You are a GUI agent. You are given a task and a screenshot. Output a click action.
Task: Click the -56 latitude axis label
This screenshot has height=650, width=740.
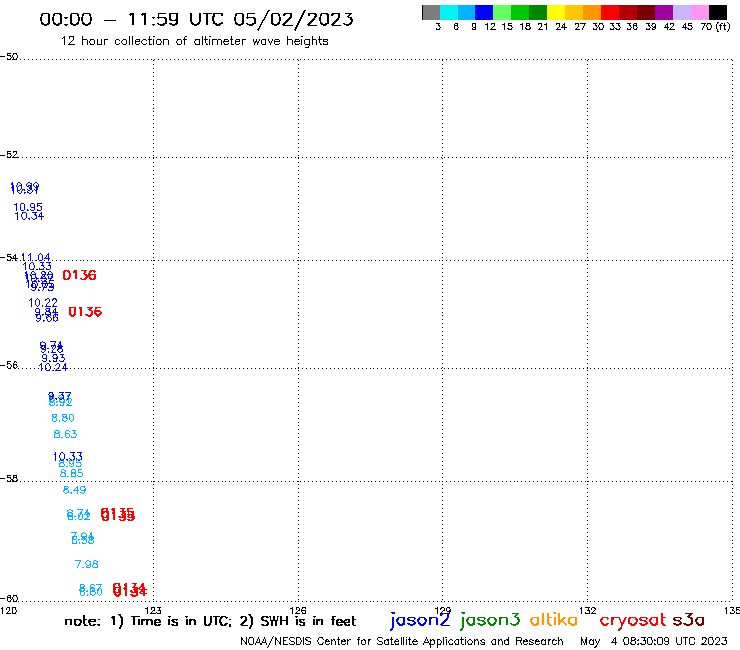[x=9, y=365]
